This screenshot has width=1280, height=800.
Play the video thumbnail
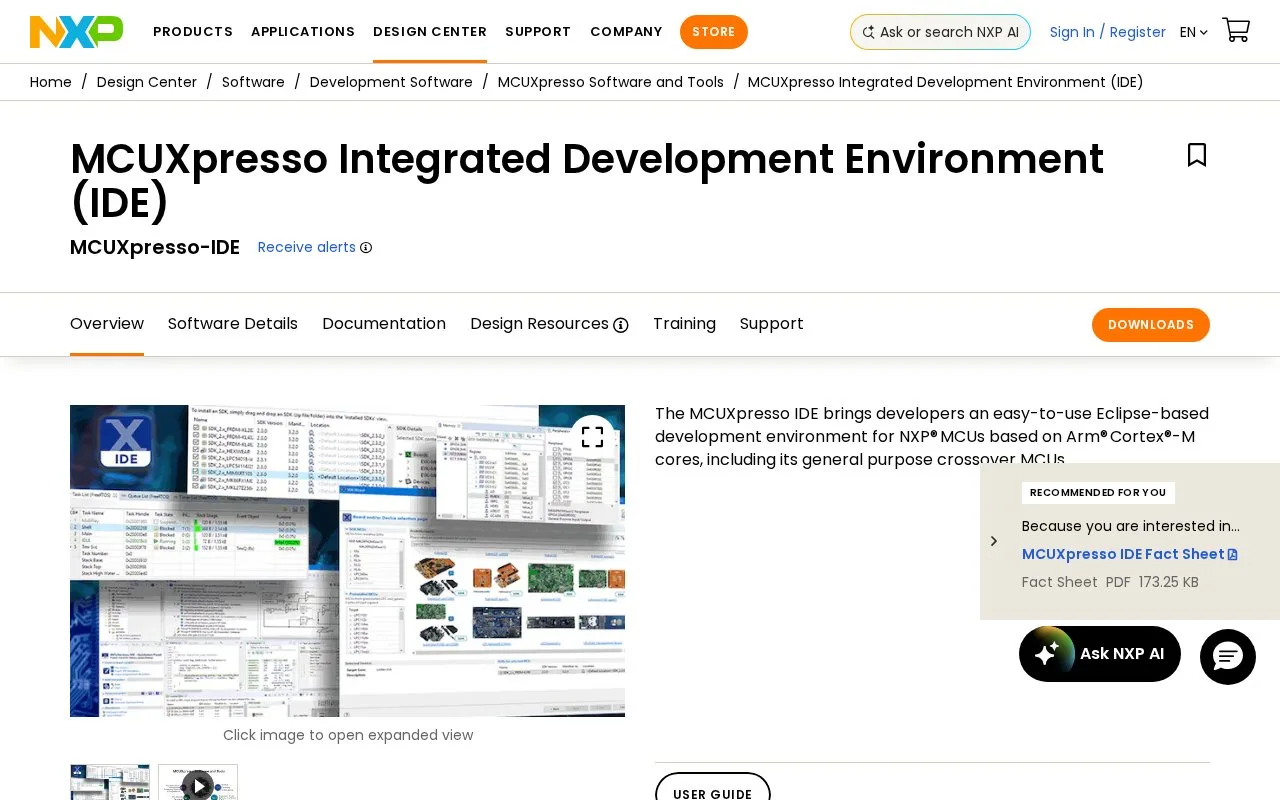coord(198,784)
